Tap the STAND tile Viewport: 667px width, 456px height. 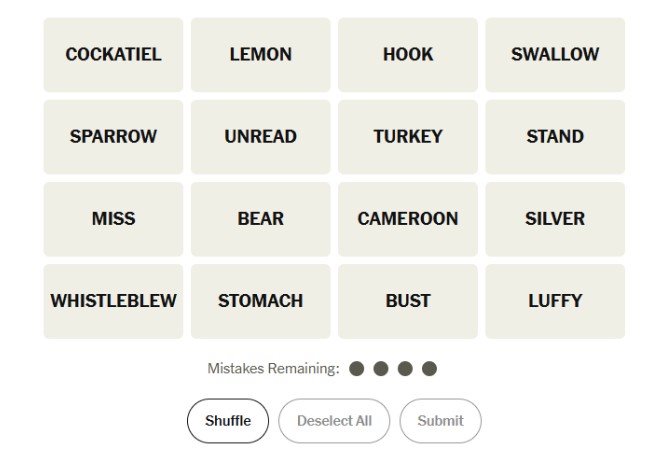(x=555, y=137)
